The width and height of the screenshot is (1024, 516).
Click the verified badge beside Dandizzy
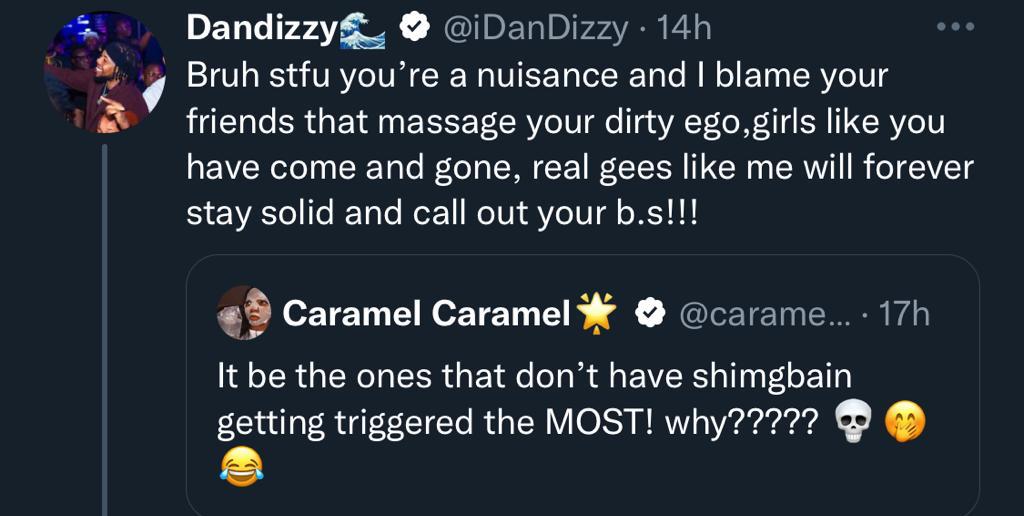pos(409,29)
